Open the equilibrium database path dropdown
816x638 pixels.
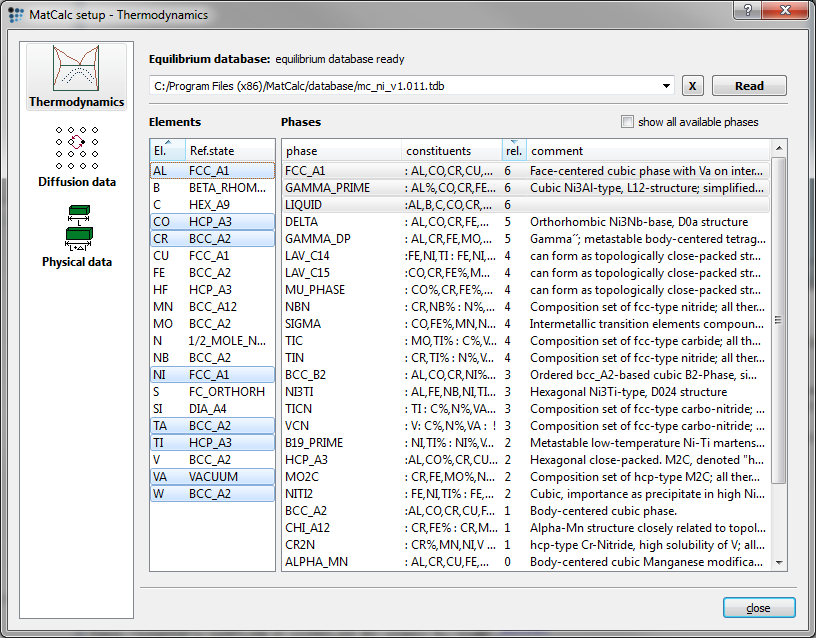(x=666, y=86)
